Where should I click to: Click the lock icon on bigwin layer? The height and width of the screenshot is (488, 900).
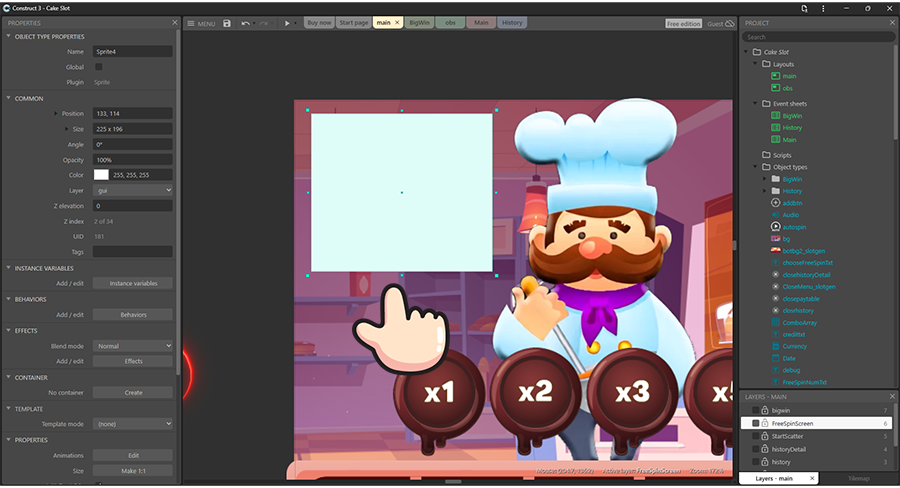[x=766, y=410]
